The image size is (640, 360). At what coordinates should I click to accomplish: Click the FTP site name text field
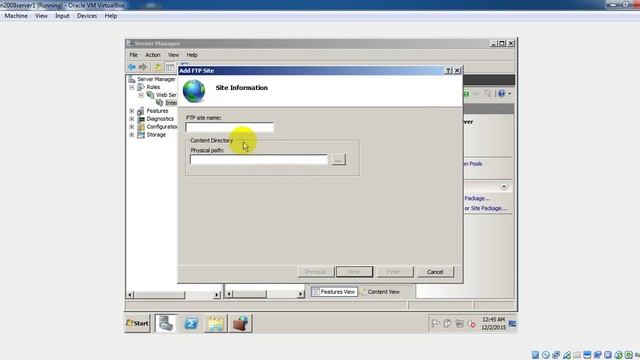click(229, 127)
